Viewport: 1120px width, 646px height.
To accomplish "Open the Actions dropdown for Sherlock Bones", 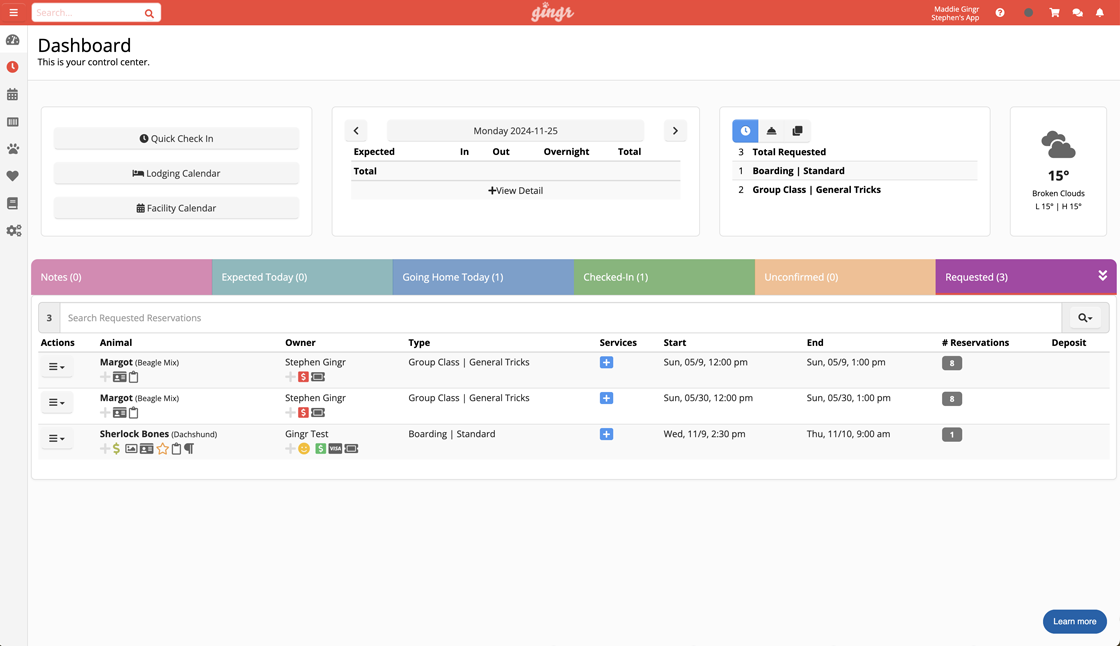I will point(57,438).
